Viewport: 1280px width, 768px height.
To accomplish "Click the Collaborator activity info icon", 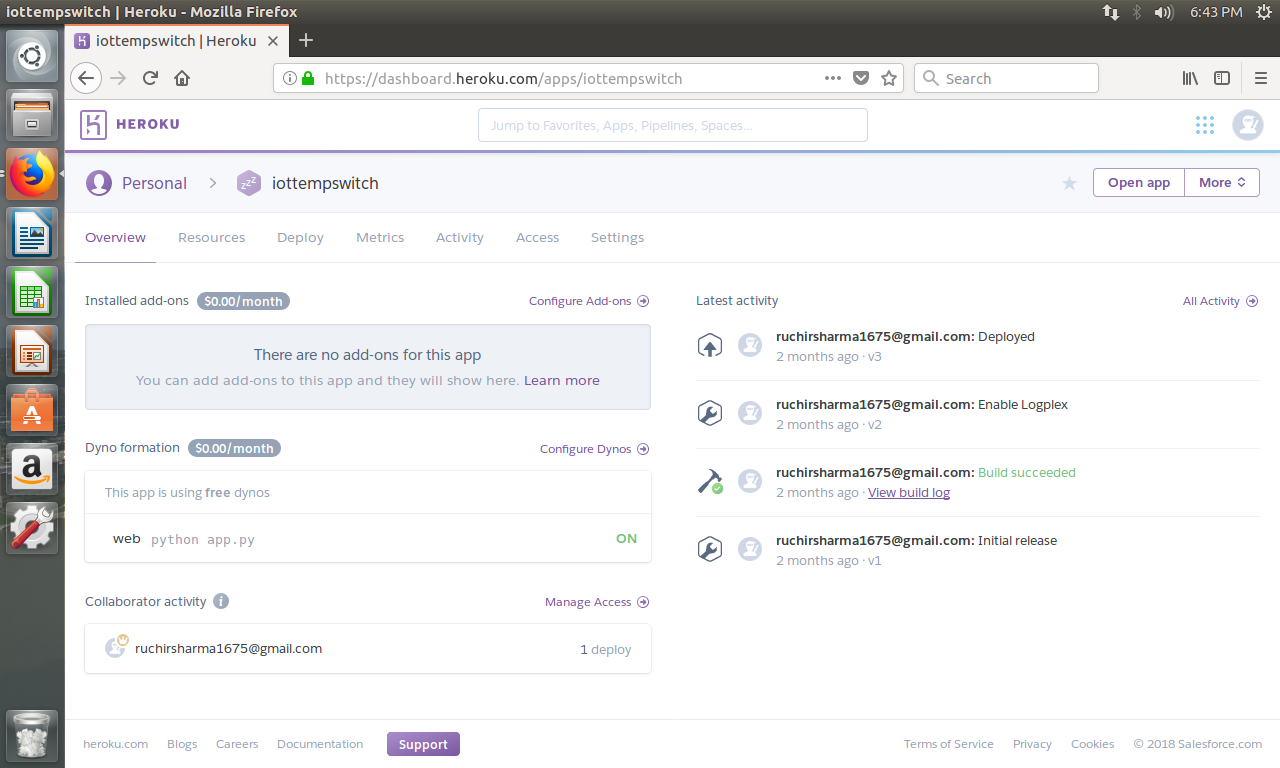I will pyautogui.click(x=221, y=601).
